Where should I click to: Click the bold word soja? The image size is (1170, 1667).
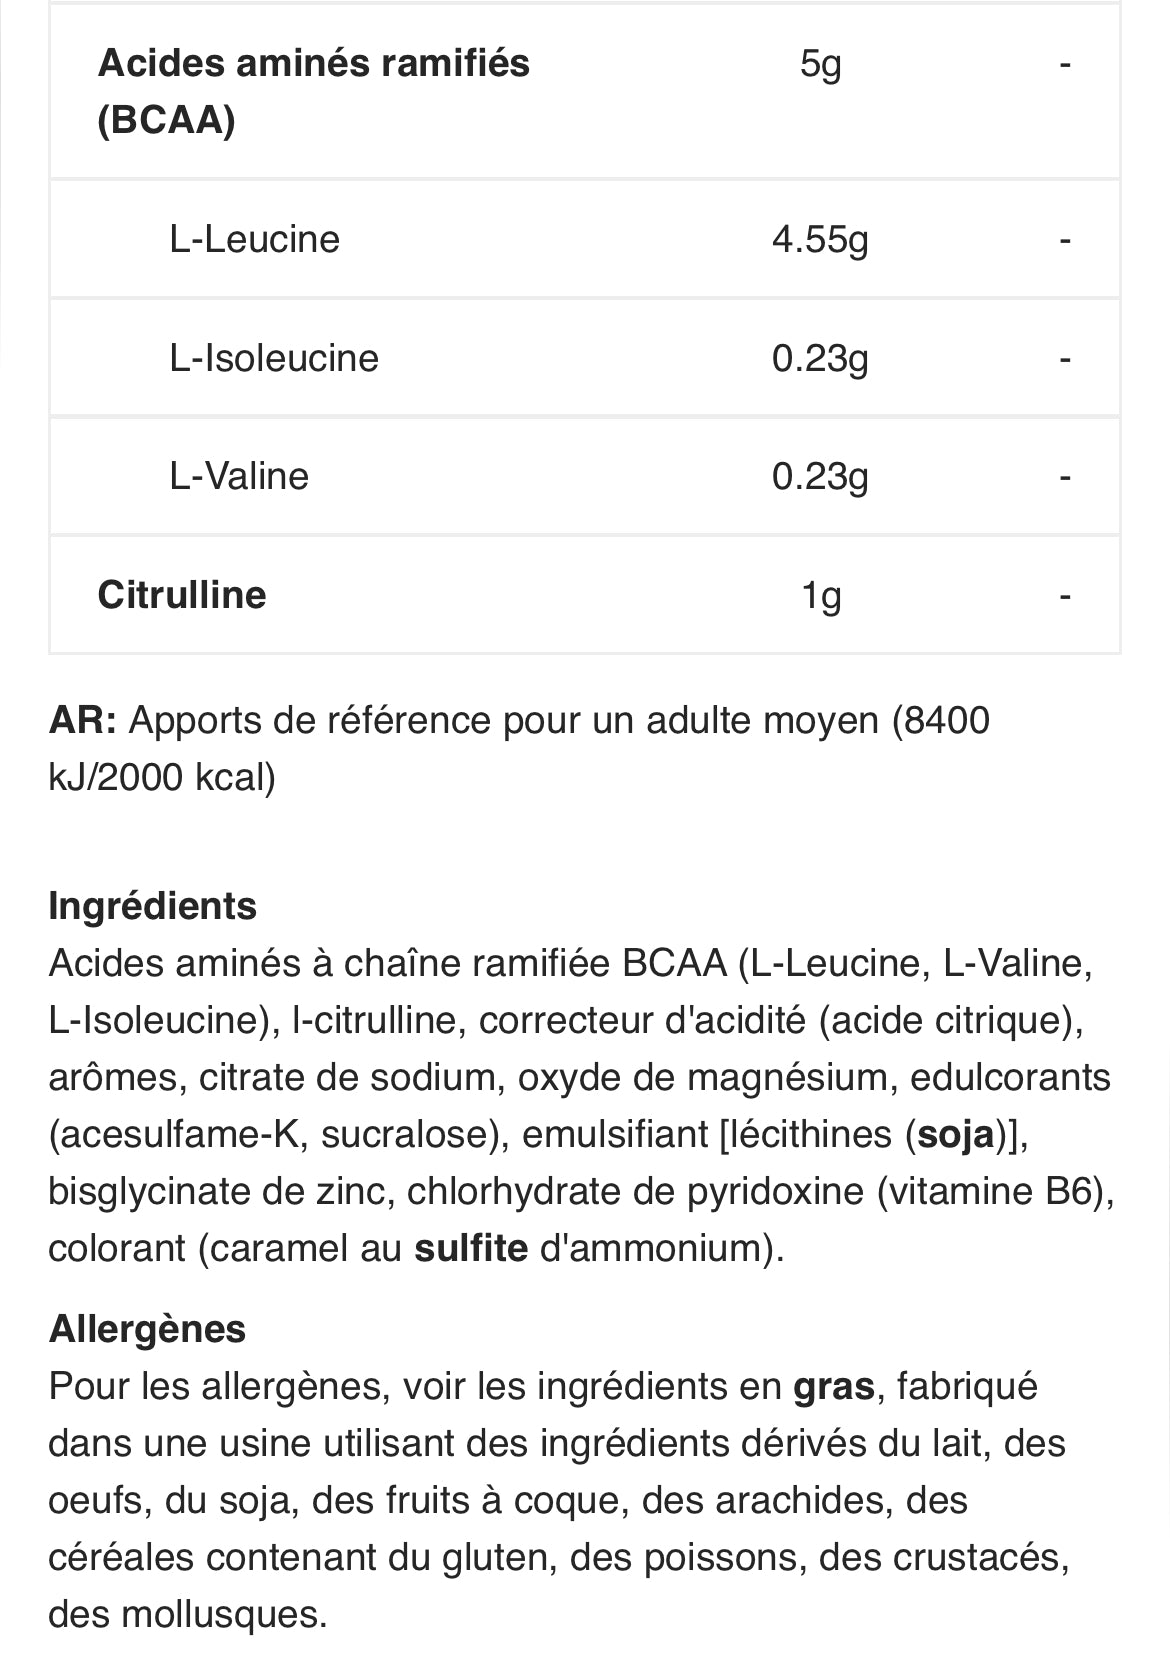click(956, 1134)
